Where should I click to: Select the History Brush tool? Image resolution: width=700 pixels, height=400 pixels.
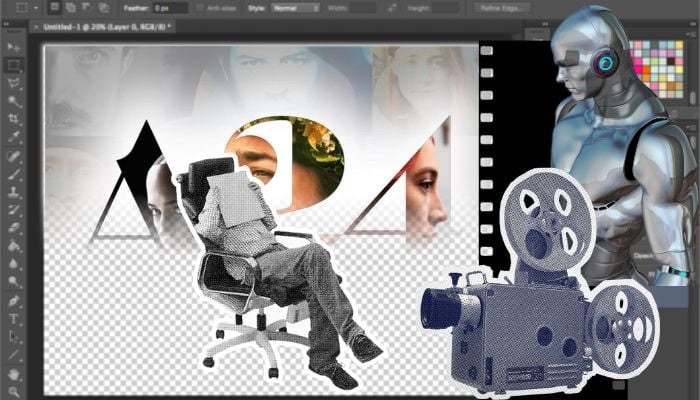coord(13,210)
